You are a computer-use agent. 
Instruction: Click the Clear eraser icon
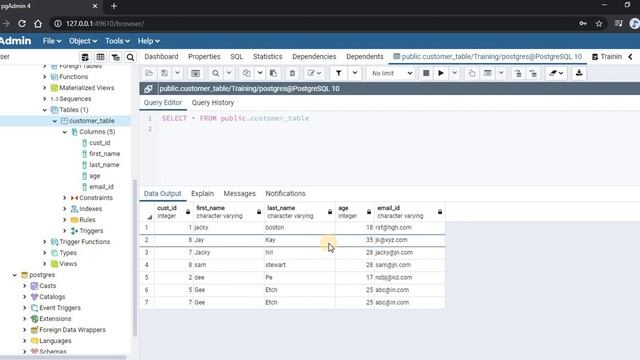point(556,73)
